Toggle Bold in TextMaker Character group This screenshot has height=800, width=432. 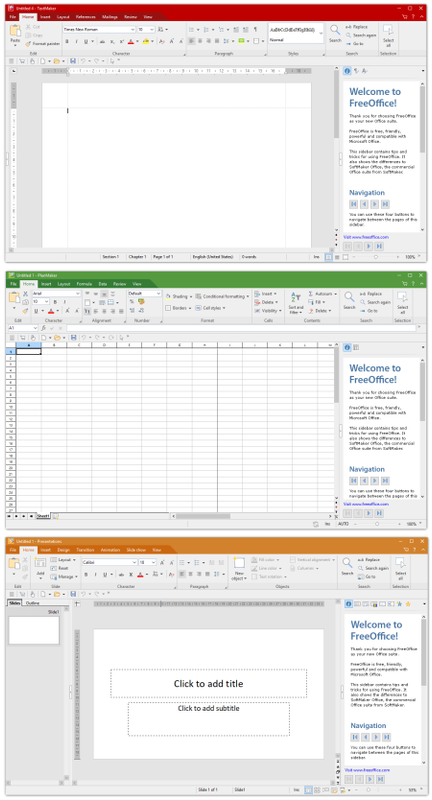[x=67, y=41]
